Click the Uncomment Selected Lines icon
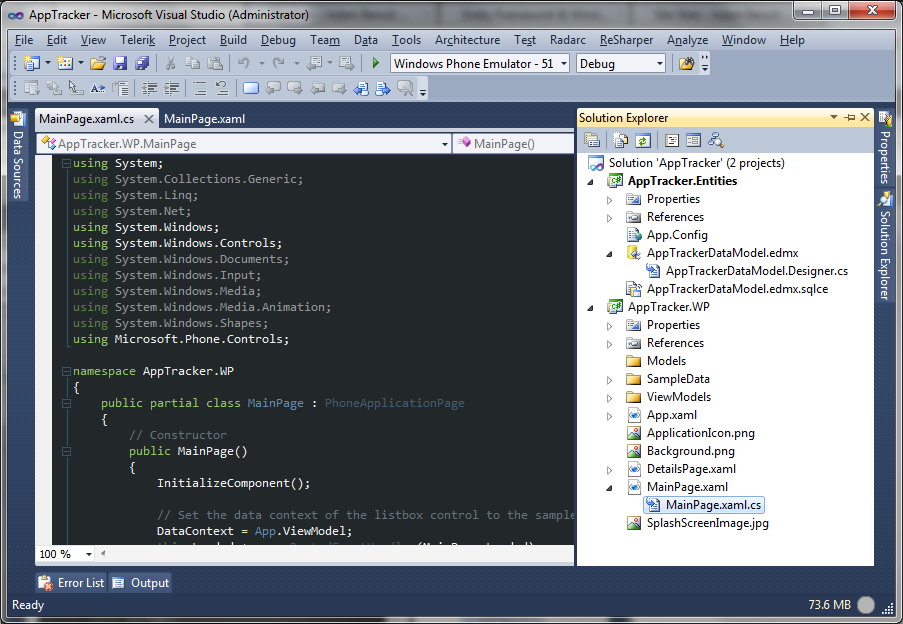903x624 pixels. coord(222,88)
